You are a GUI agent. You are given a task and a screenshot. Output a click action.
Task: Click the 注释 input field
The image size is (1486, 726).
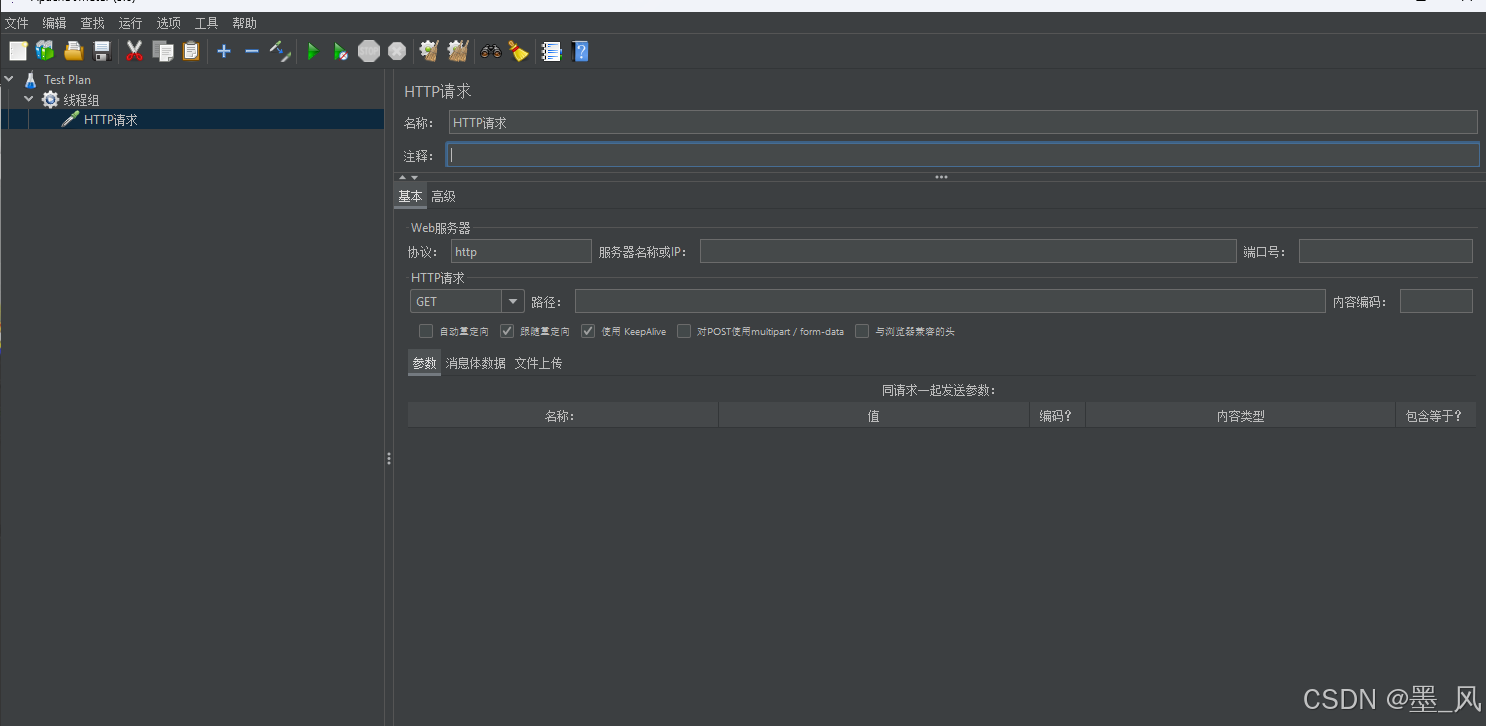click(x=963, y=155)
